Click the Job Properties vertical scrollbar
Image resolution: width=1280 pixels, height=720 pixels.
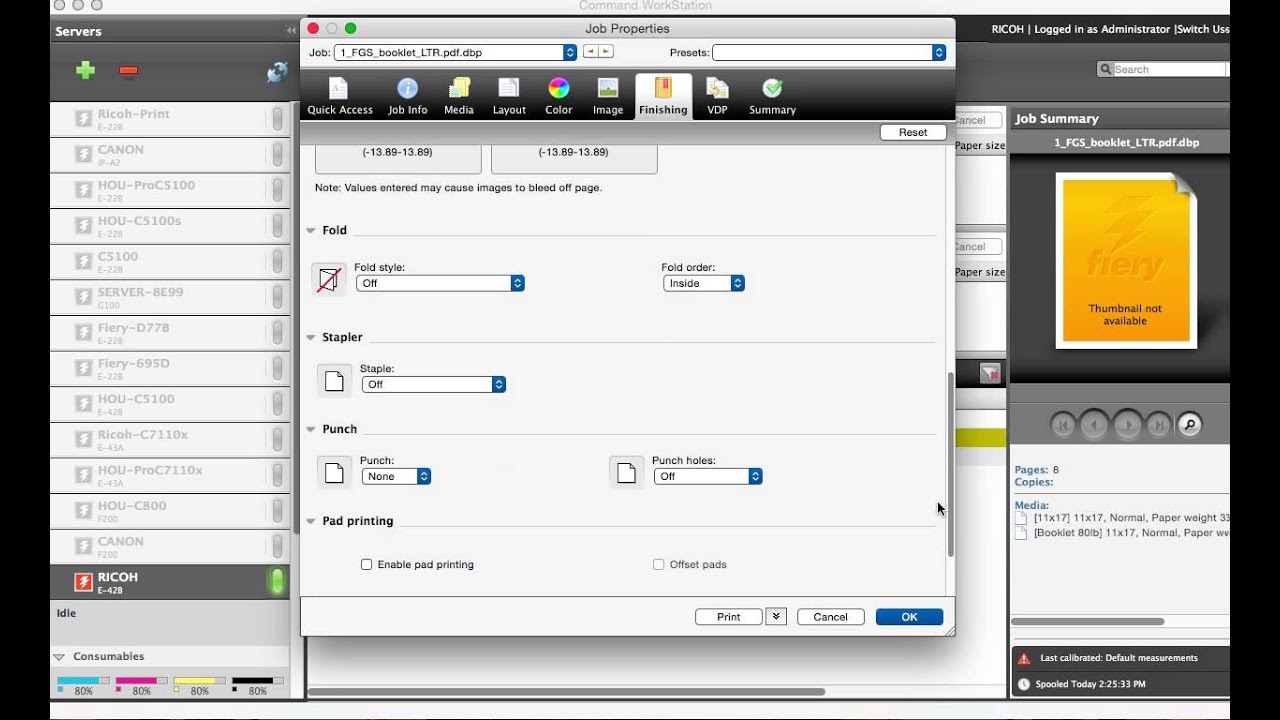pos(950,464)
